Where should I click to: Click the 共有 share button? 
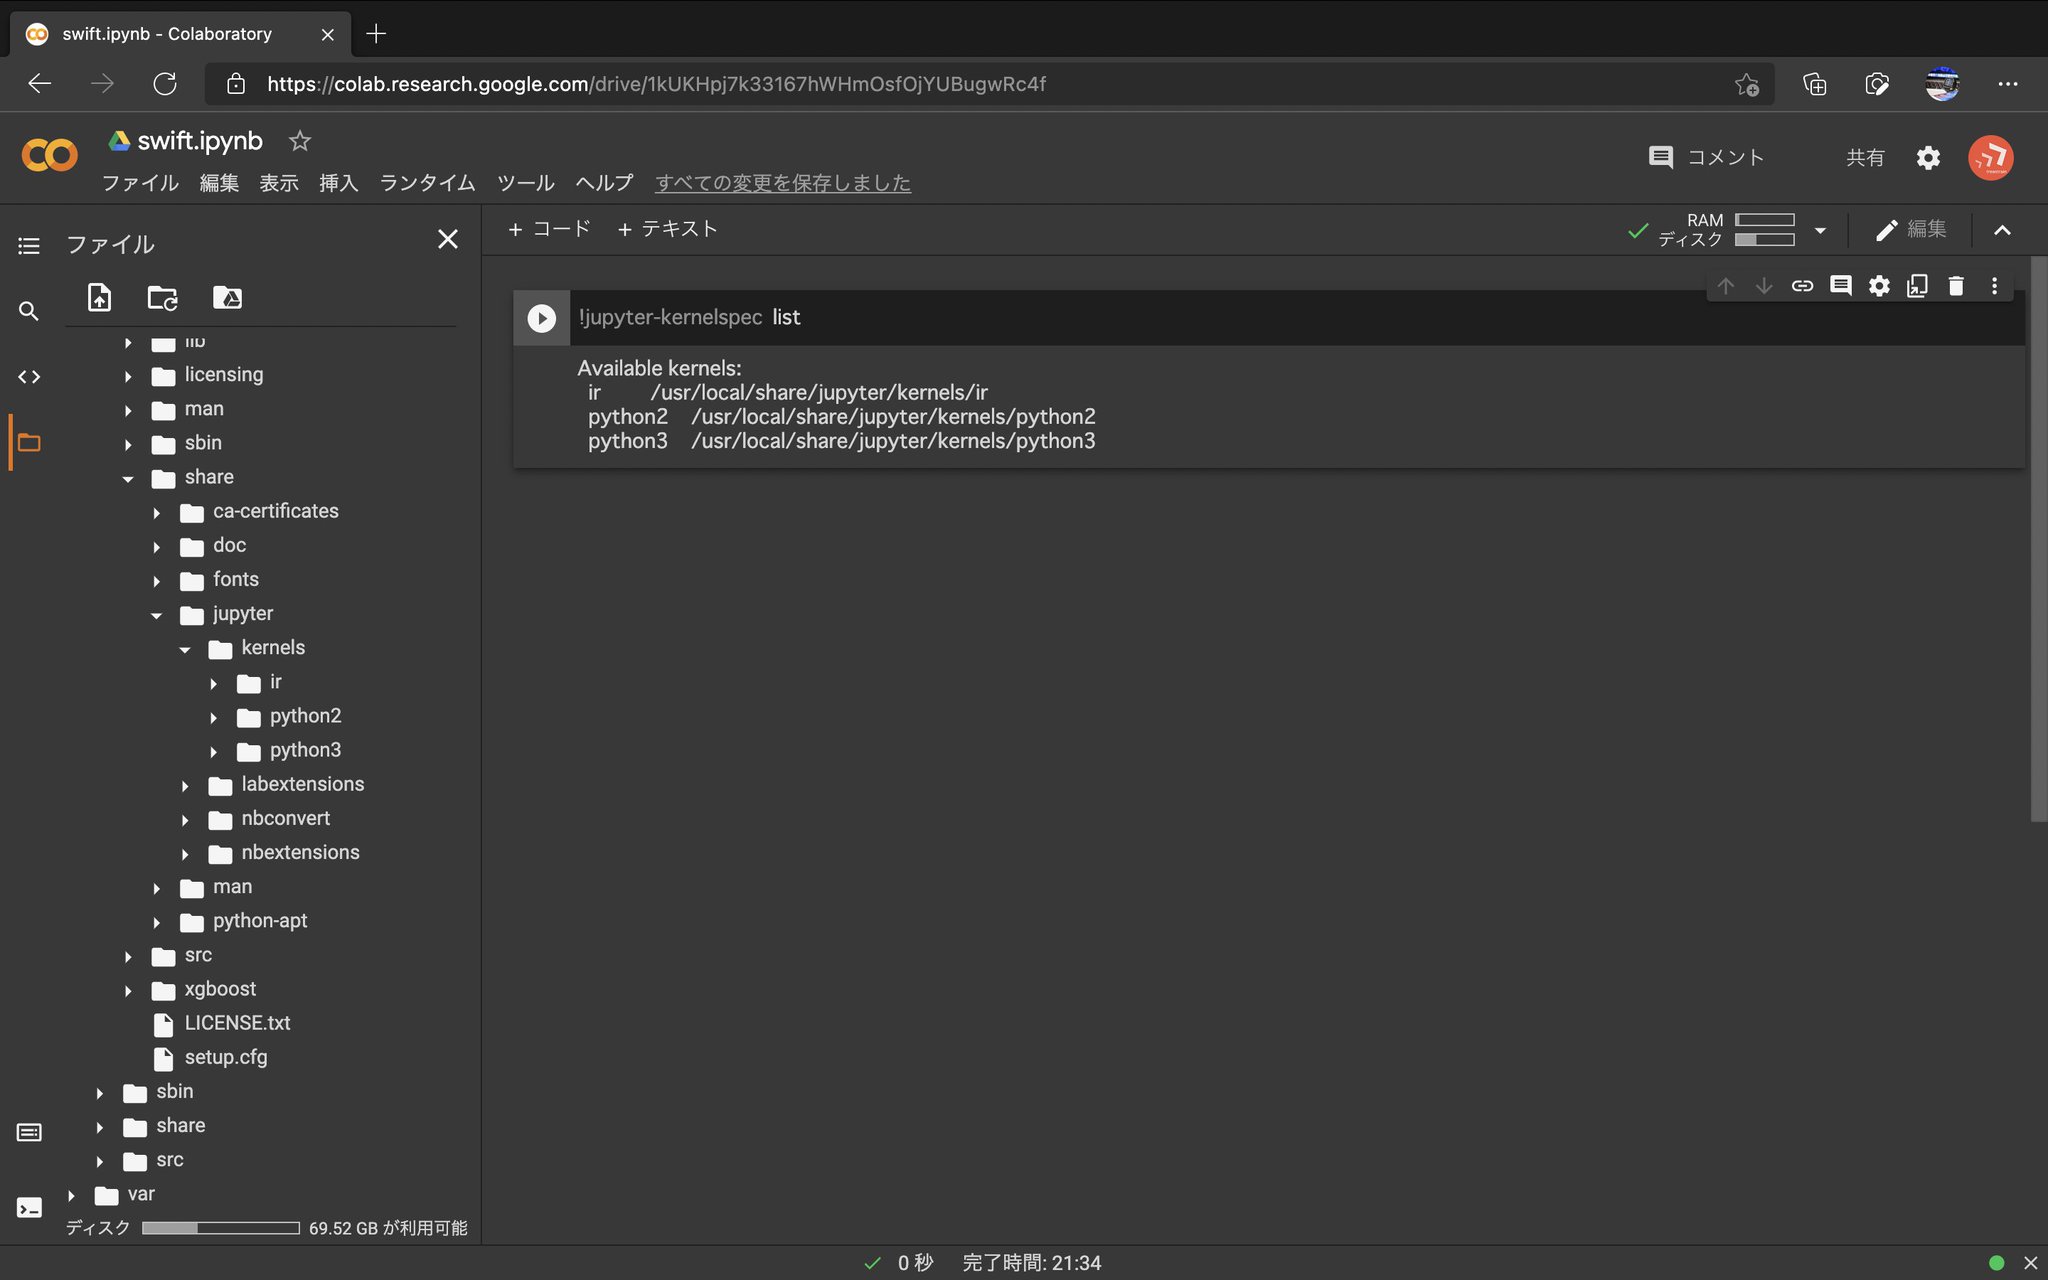click(1864, 157)
